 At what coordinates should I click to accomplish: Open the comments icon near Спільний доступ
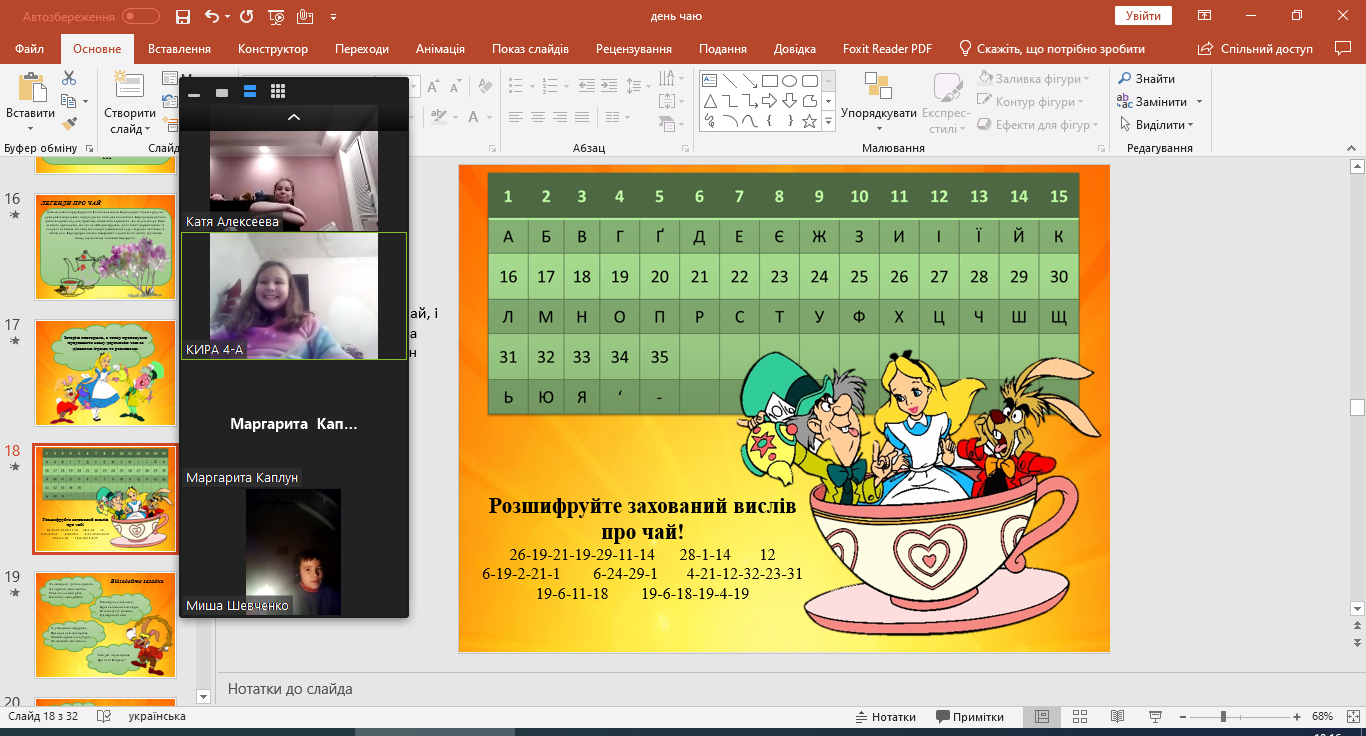1343,48
